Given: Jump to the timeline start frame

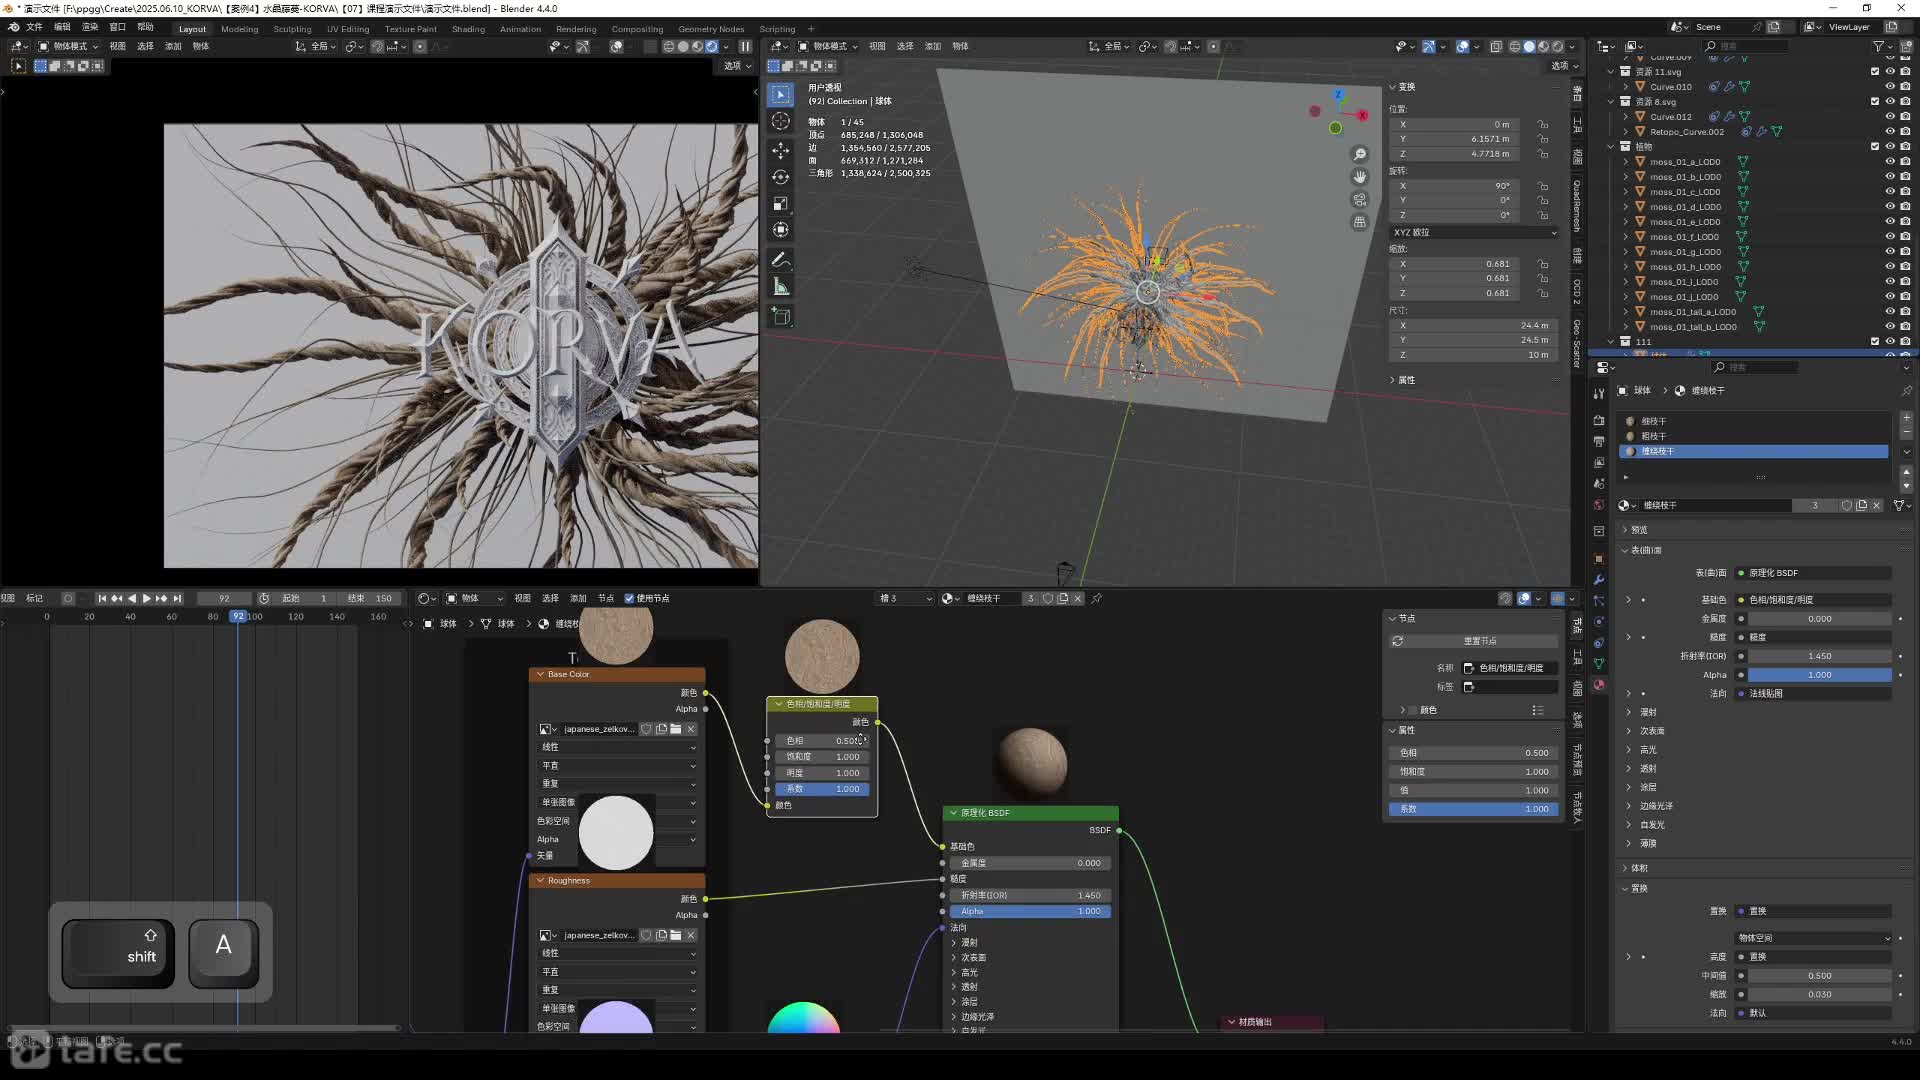Looking at the screenshot, I should click(x=101, y=598).
